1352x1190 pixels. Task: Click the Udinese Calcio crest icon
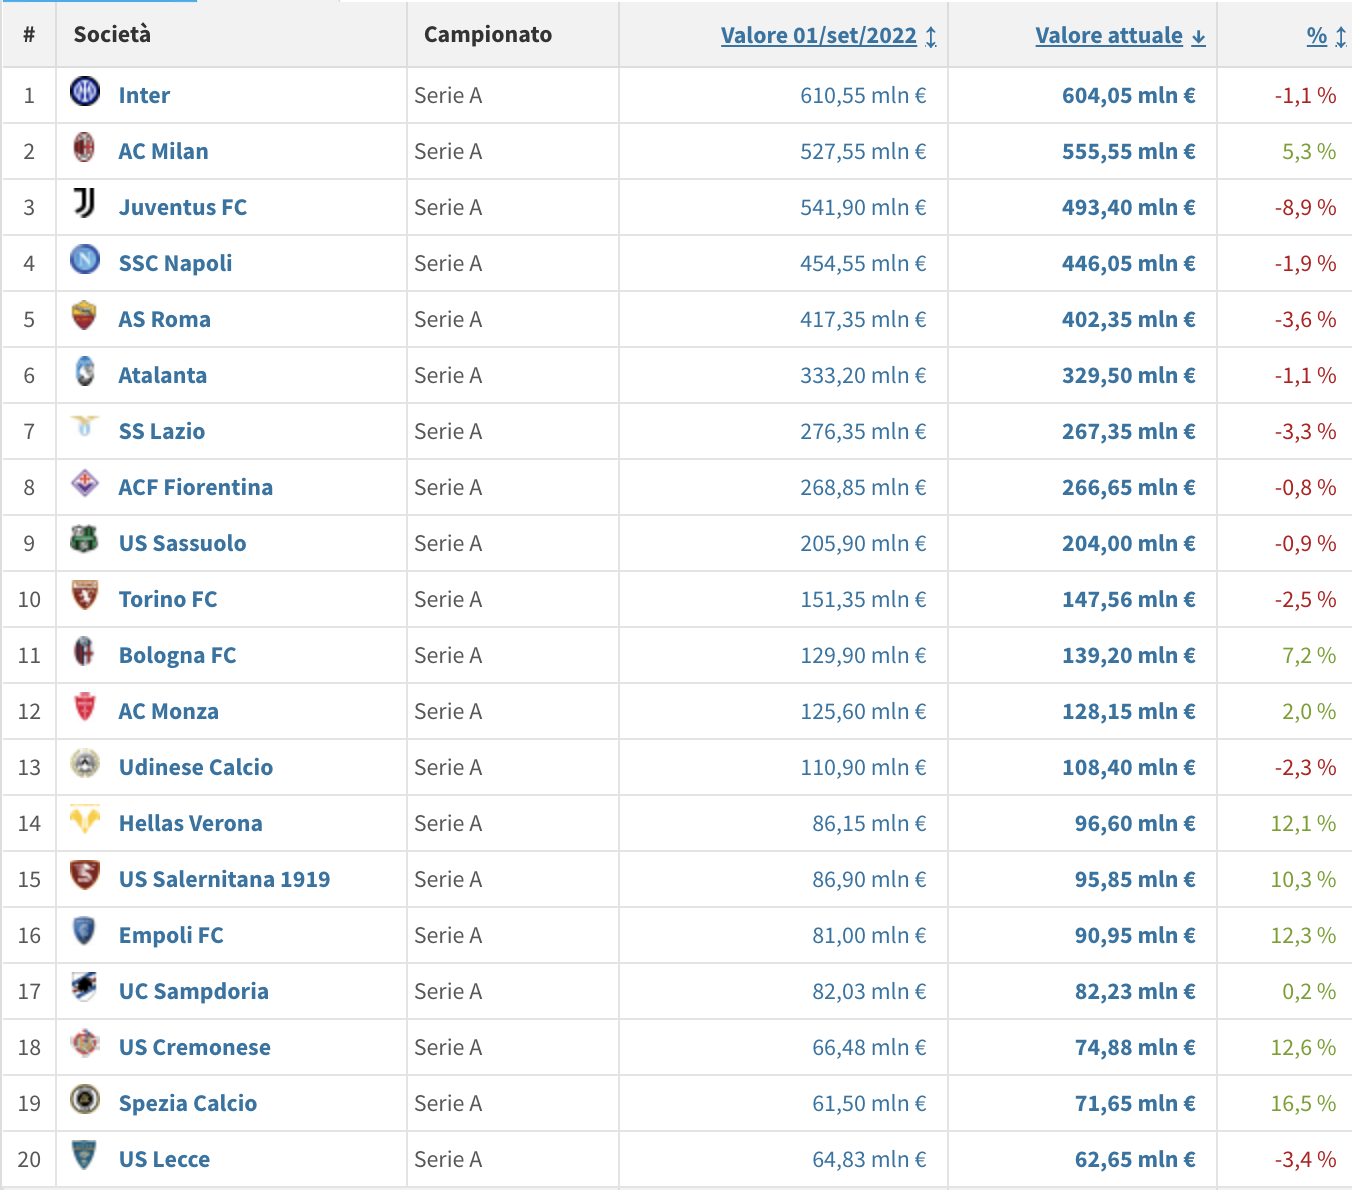[x=85, y=763]
